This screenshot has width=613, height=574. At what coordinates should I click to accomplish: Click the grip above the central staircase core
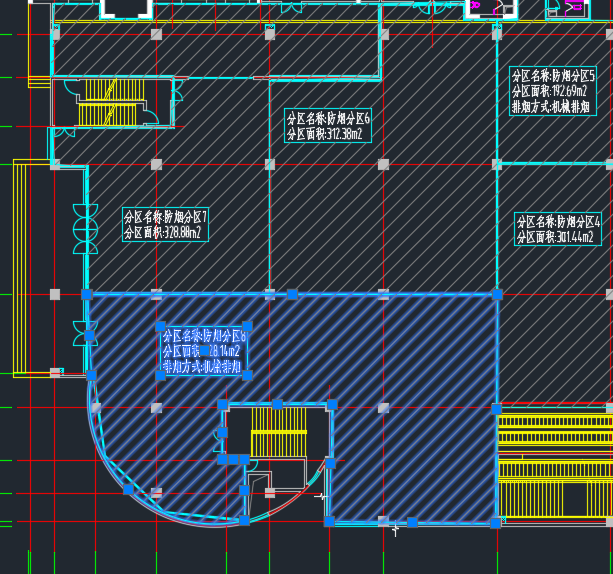[x=278, y=403]
